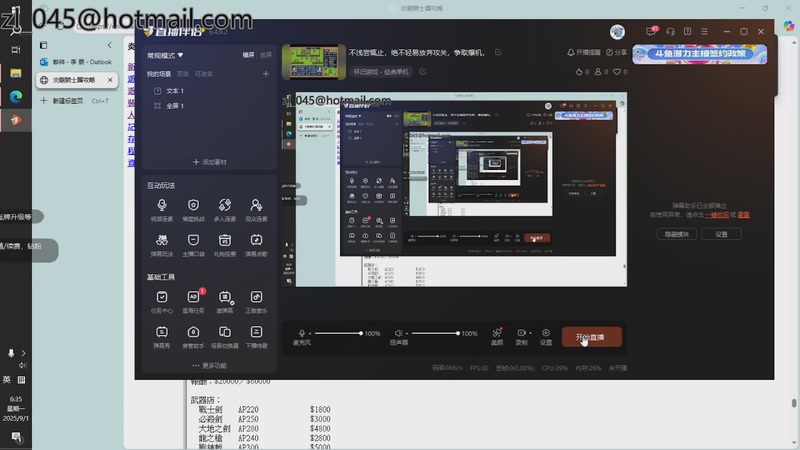
Task: Collapse the browser sidebar with left chevron
Action: 109,45
